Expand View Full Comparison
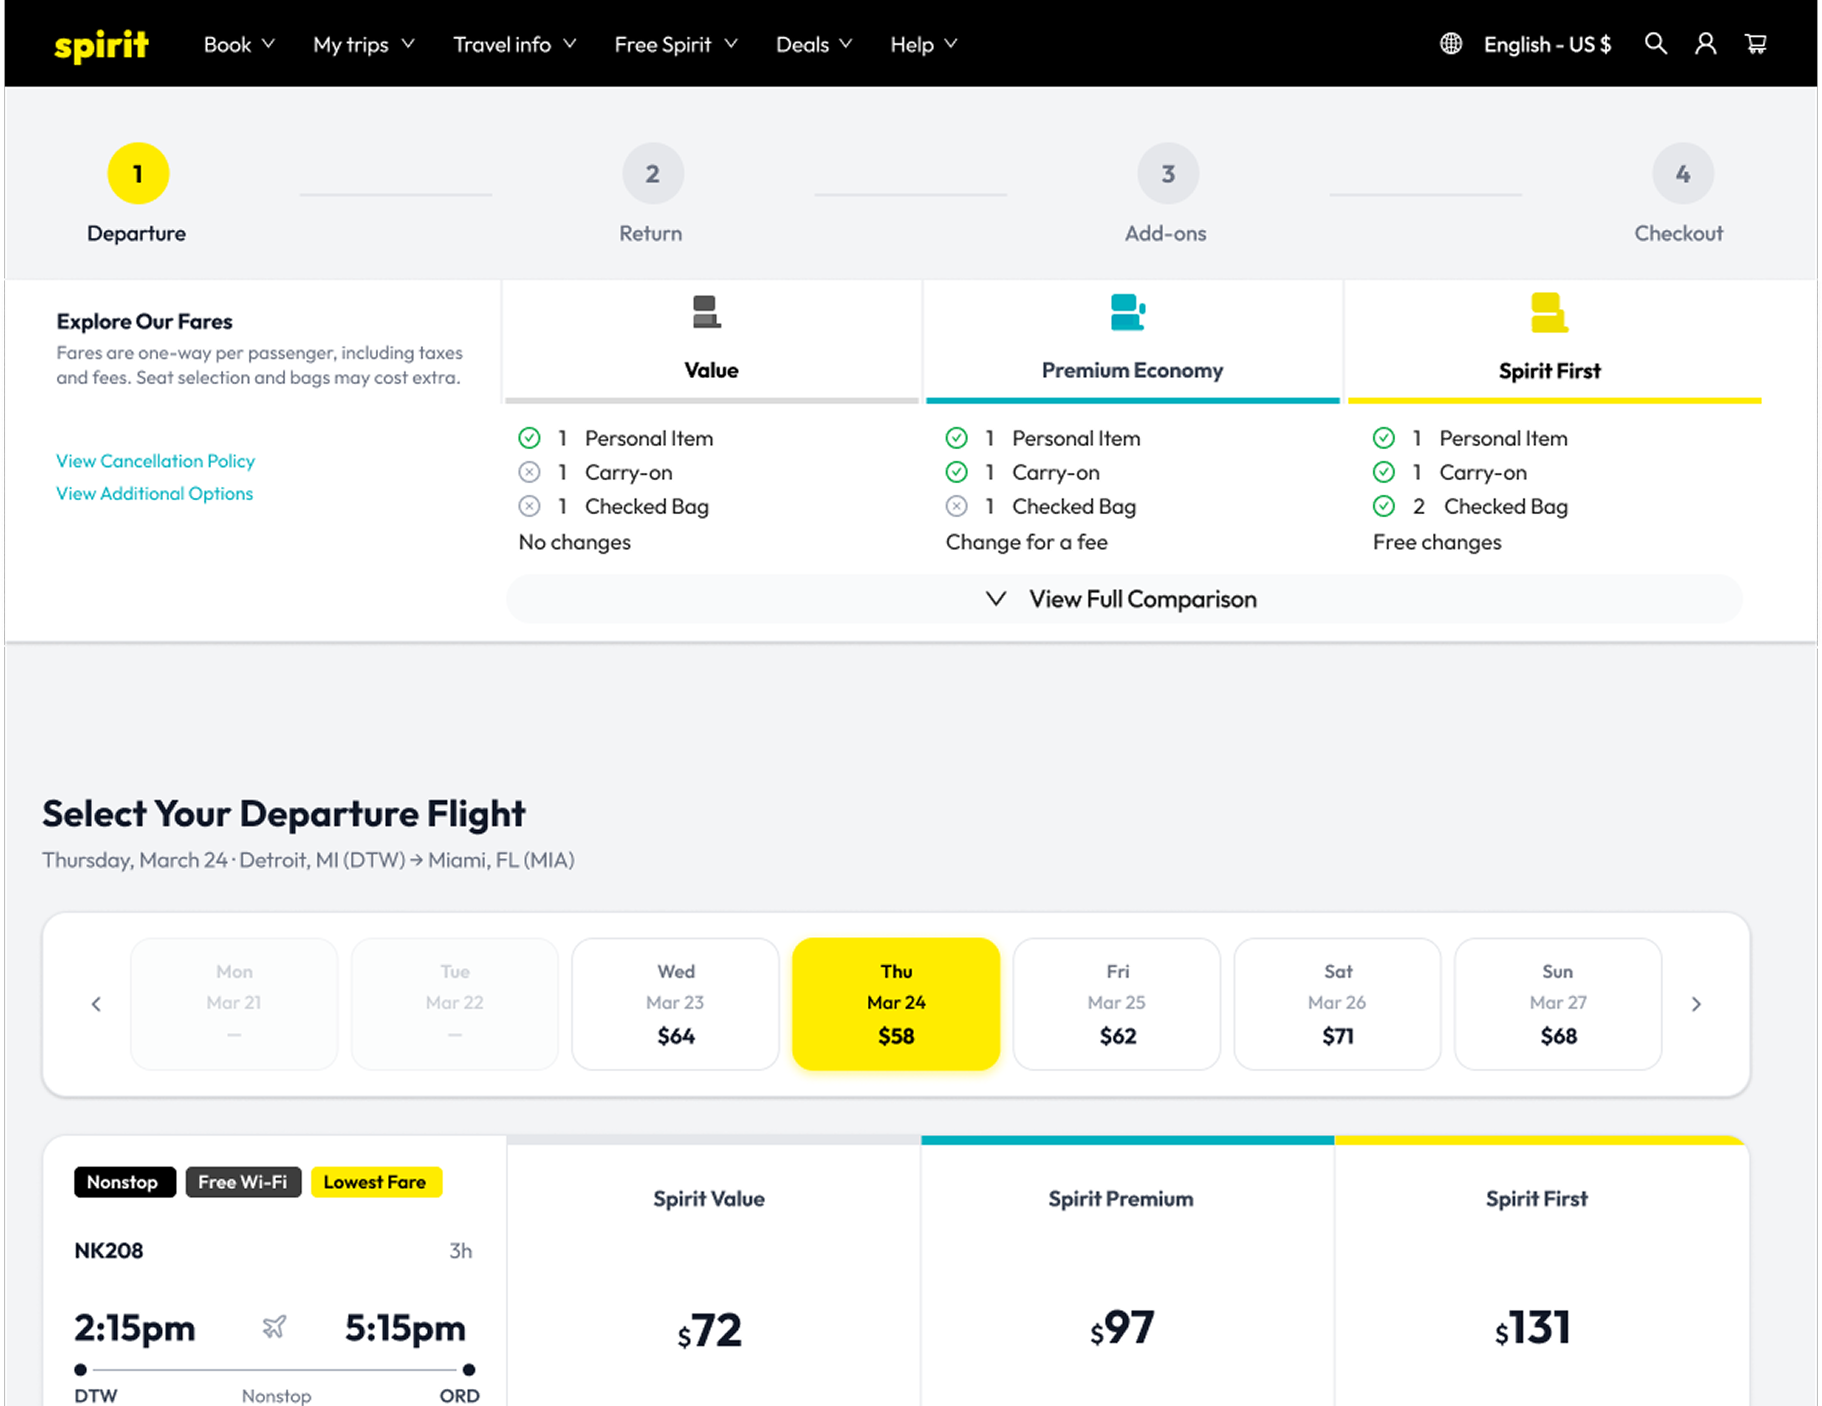The image size is (1822, 1406). tap(1124, 599)
